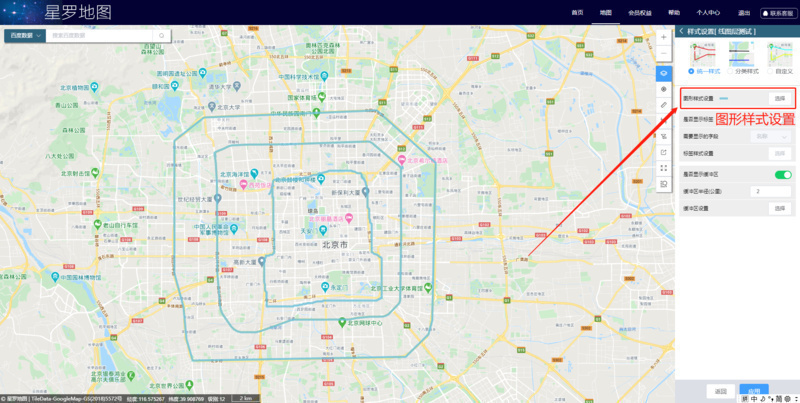The image size is (800, 403).
Task: Click the 永定门 marker icon
Action: (x=324, y=287)
